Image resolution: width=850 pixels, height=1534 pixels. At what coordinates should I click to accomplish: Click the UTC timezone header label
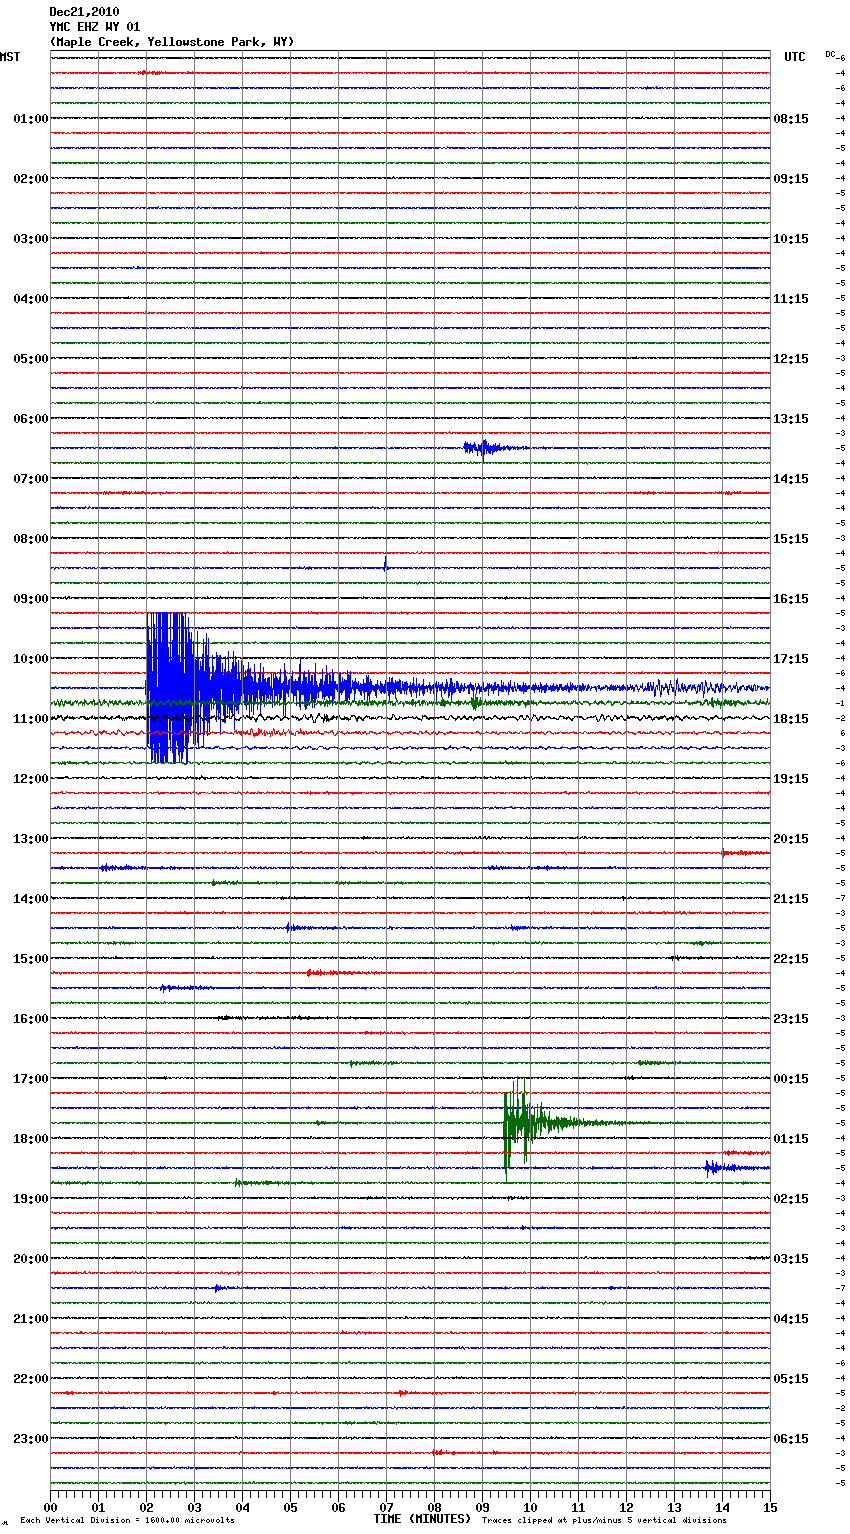pyautogui.click(x=794, y=57)
